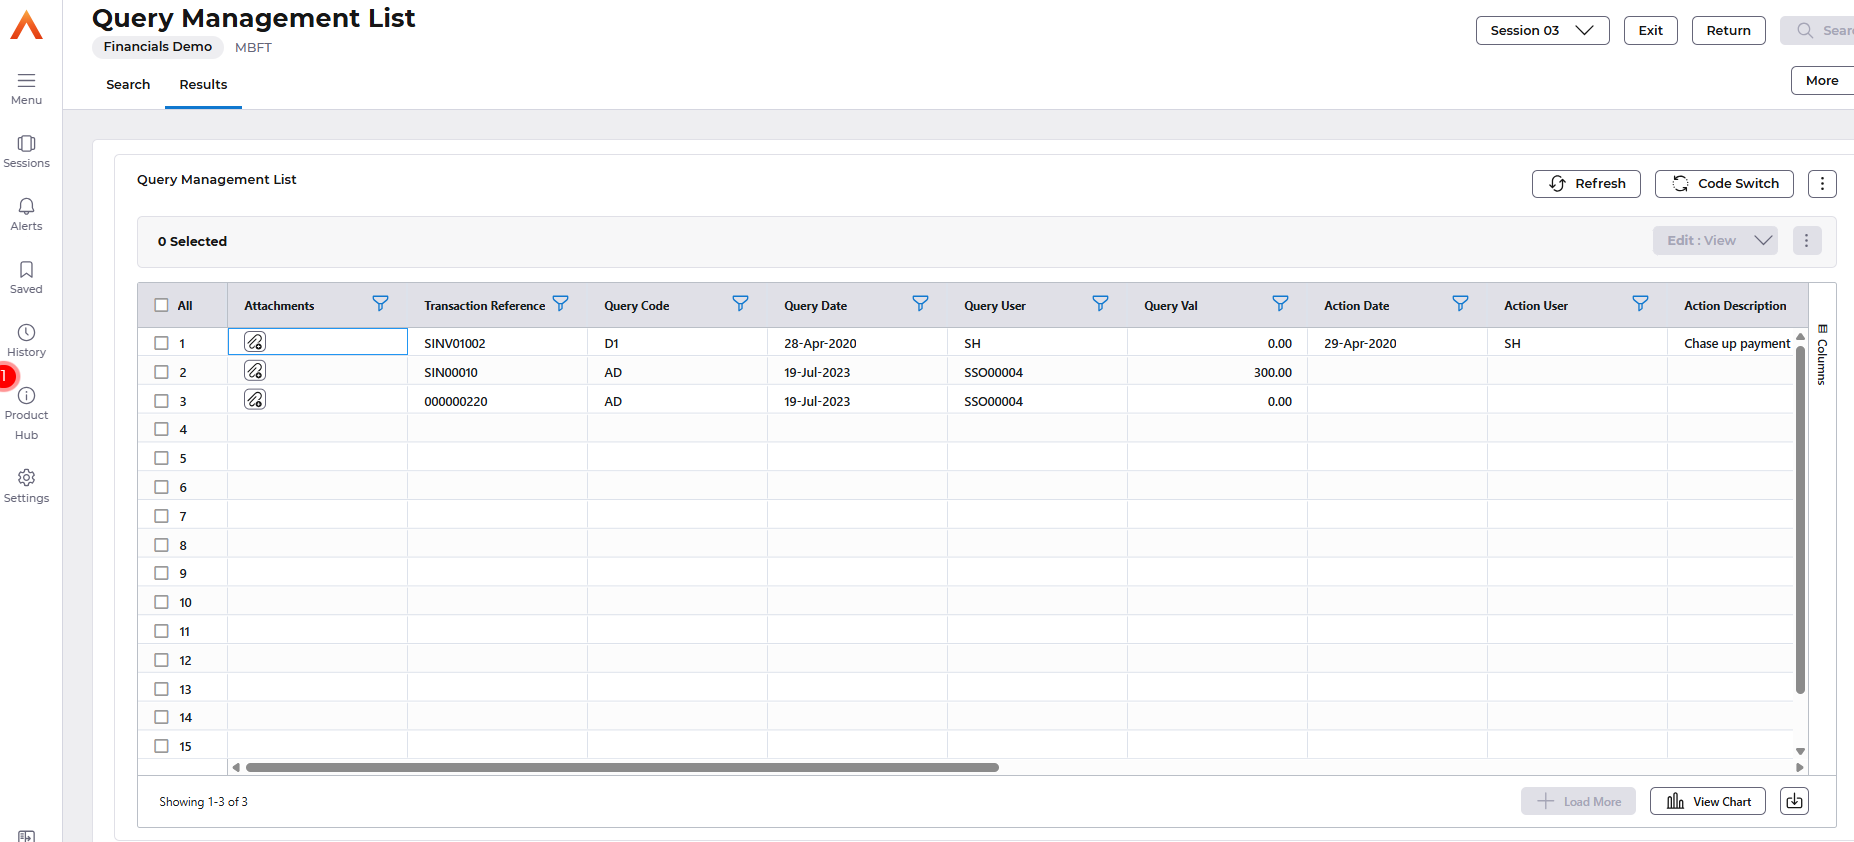Switch to the Results tab

(203, 85)
